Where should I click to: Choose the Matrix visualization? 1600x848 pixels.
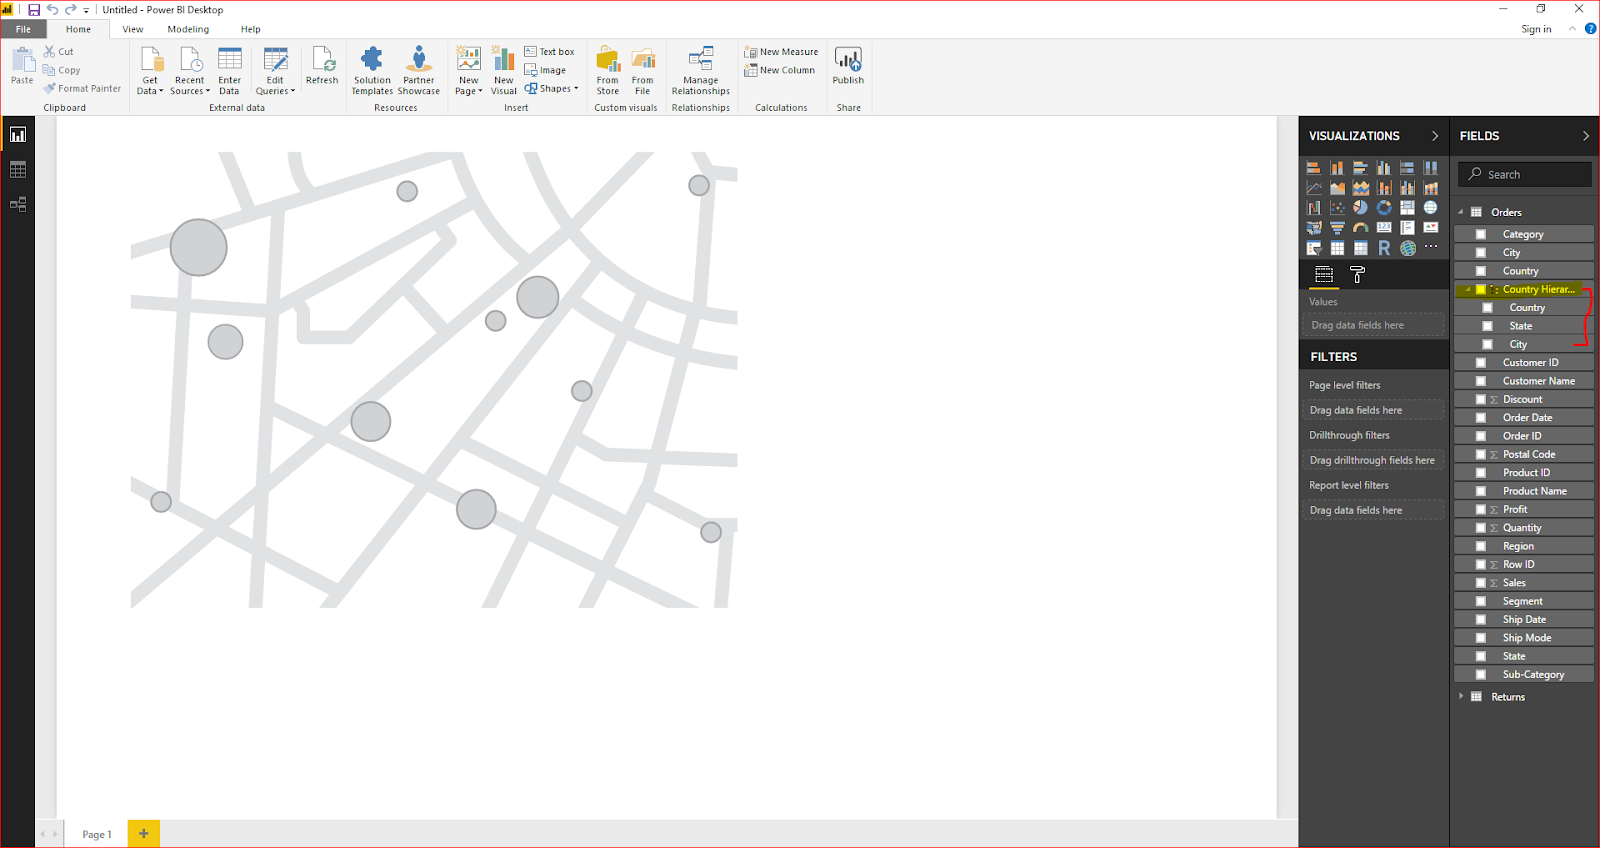pyautogui.click(x=1361, y=247)
